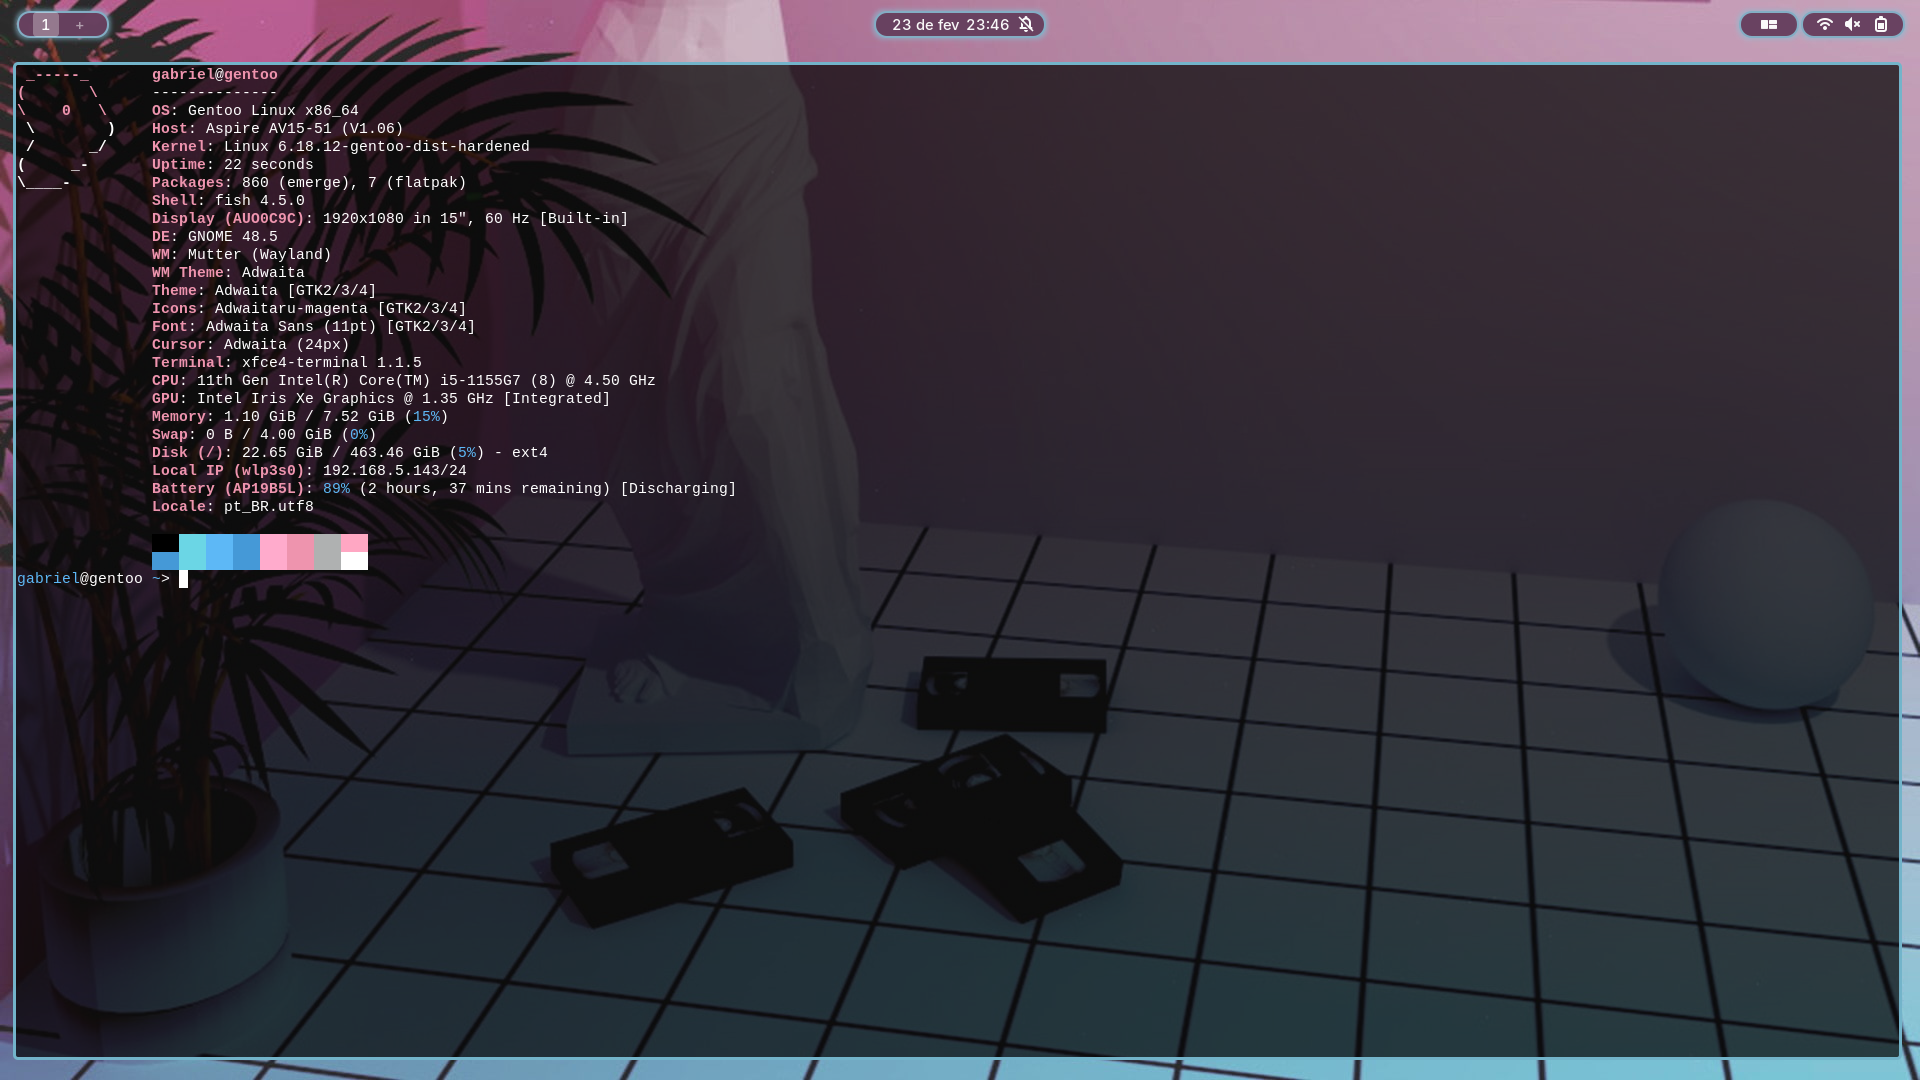Viewport: 1920px width, 1080px height.
Task: Open the calendar via 23 de fev date
Action: pyautogui.click(x=925, y=24)
